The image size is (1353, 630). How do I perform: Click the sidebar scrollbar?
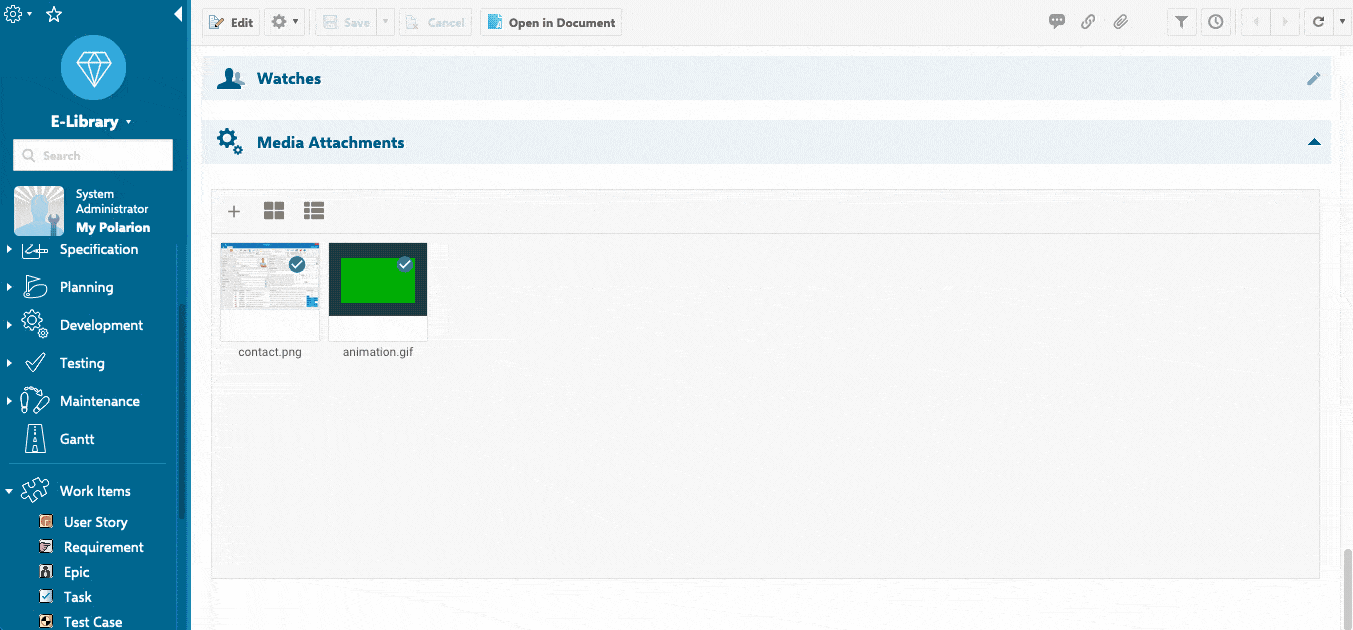tap(181, 410)
